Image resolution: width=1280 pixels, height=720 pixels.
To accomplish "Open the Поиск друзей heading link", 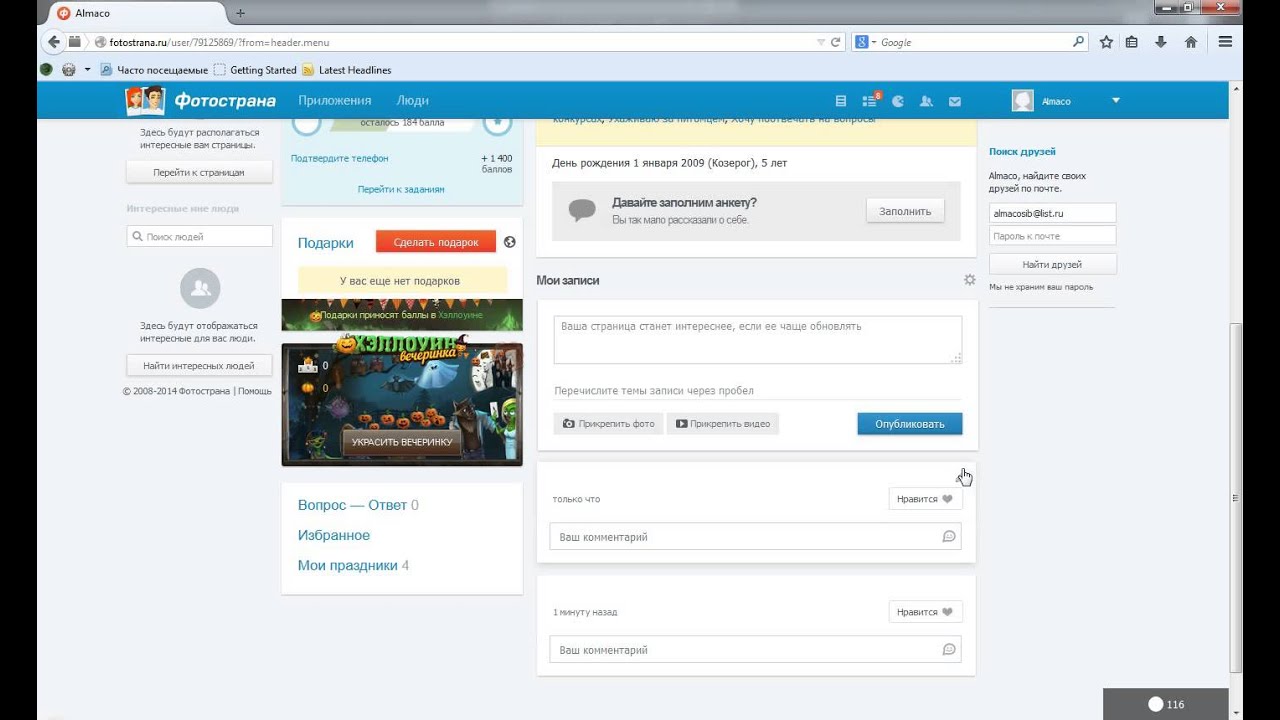I will tap(1022, 152).
